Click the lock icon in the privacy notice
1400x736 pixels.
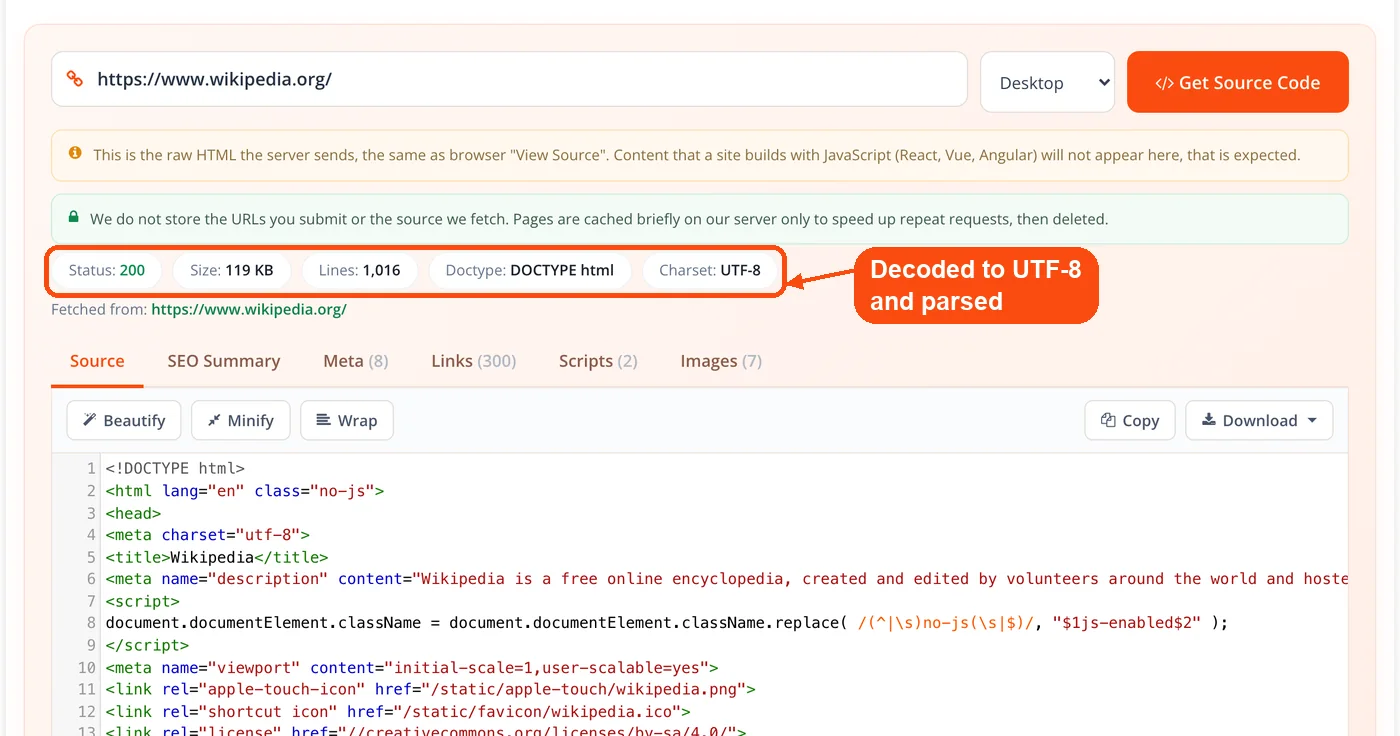pos(73,217)
